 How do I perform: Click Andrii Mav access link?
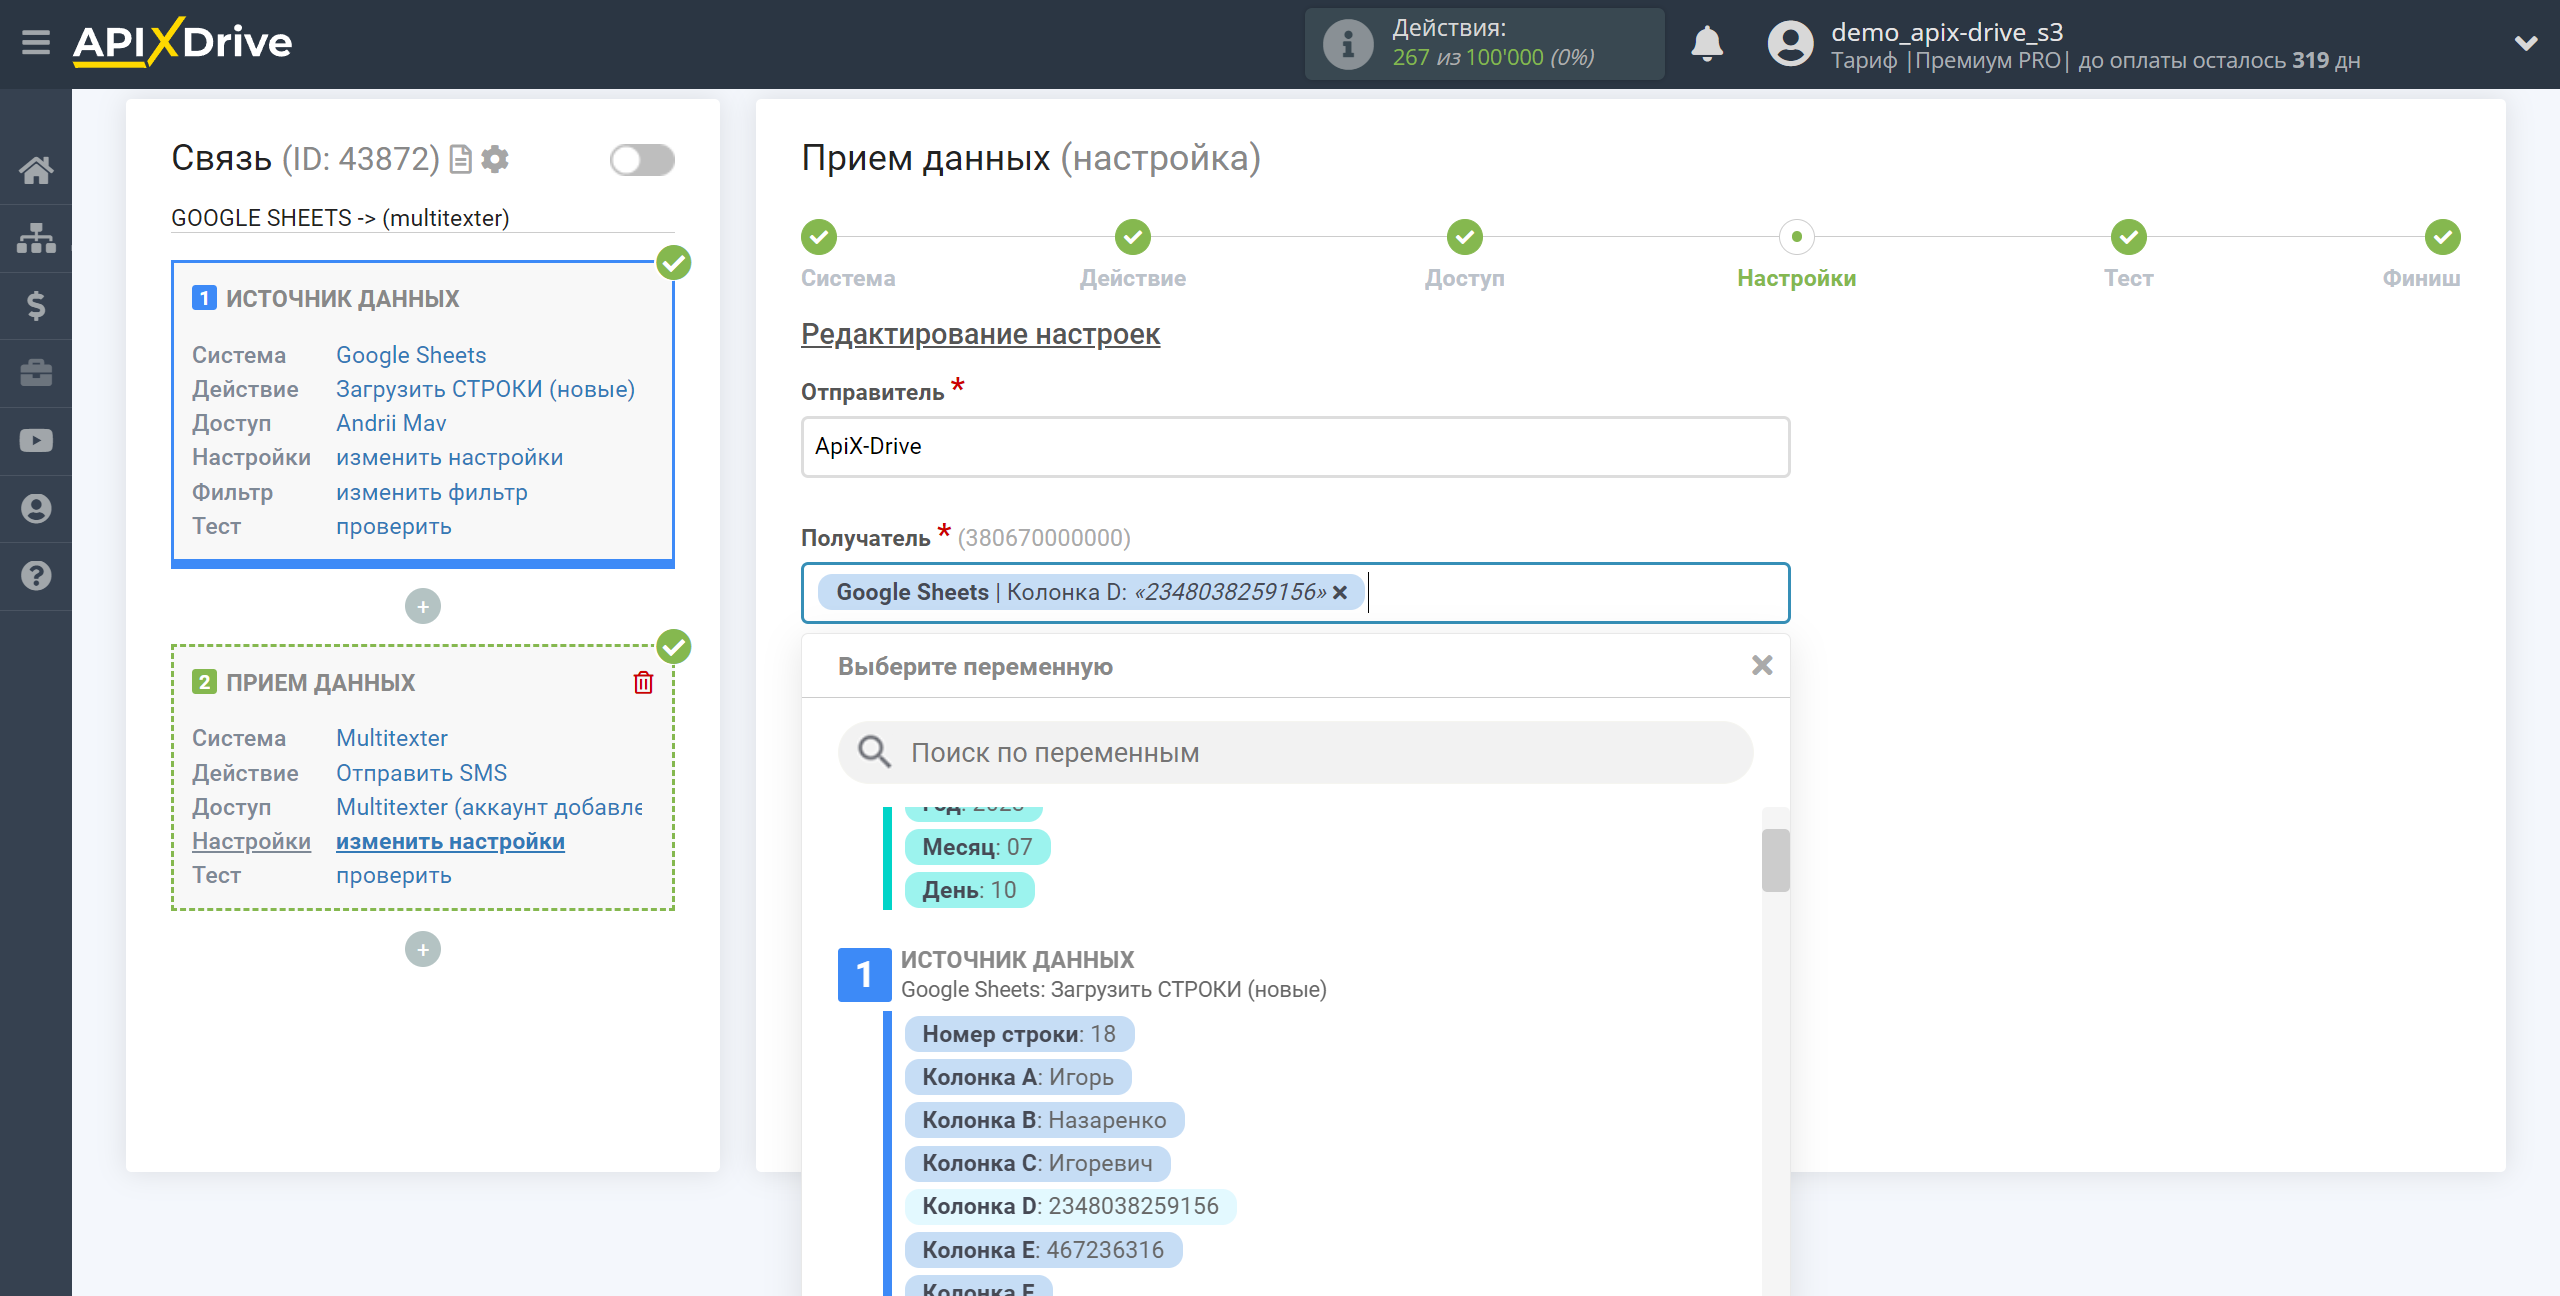point(391,423)
